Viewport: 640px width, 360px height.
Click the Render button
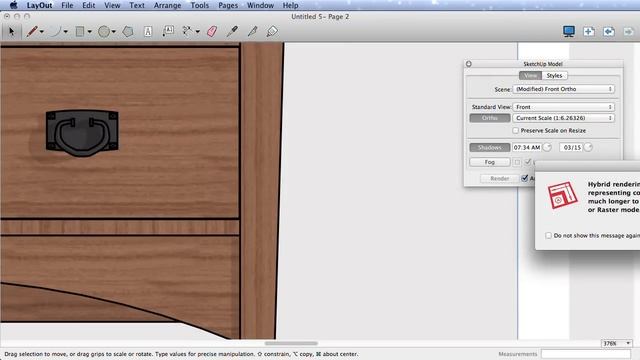coord(500,178)
